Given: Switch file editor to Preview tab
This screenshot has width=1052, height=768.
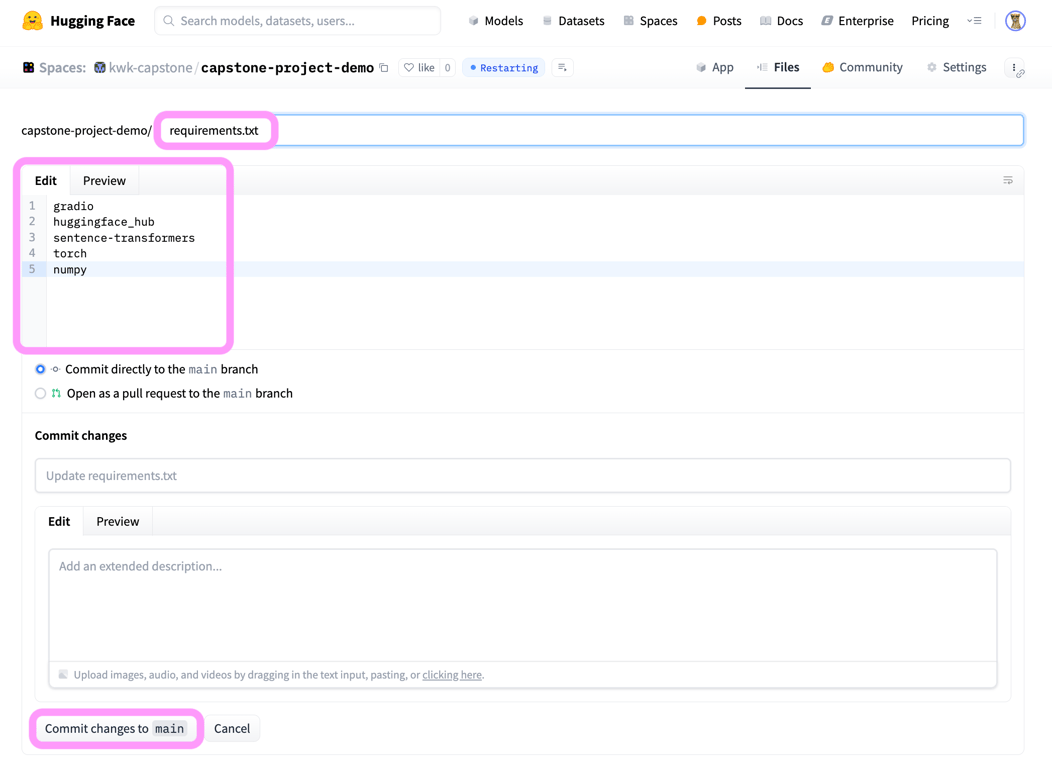Looking at the screenshot, I should (x=104, y=180).
